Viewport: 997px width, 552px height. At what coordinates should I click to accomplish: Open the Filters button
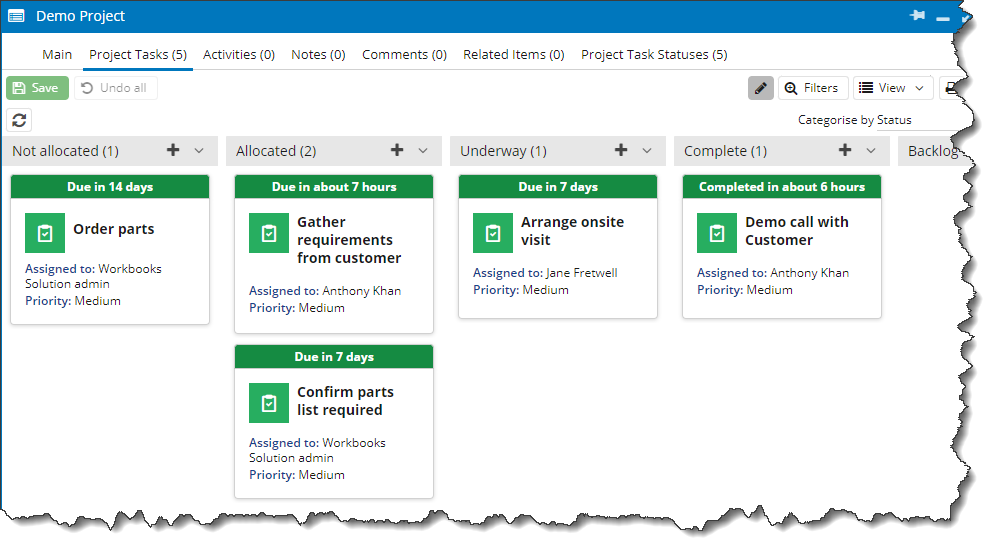(x=812, y=88)
